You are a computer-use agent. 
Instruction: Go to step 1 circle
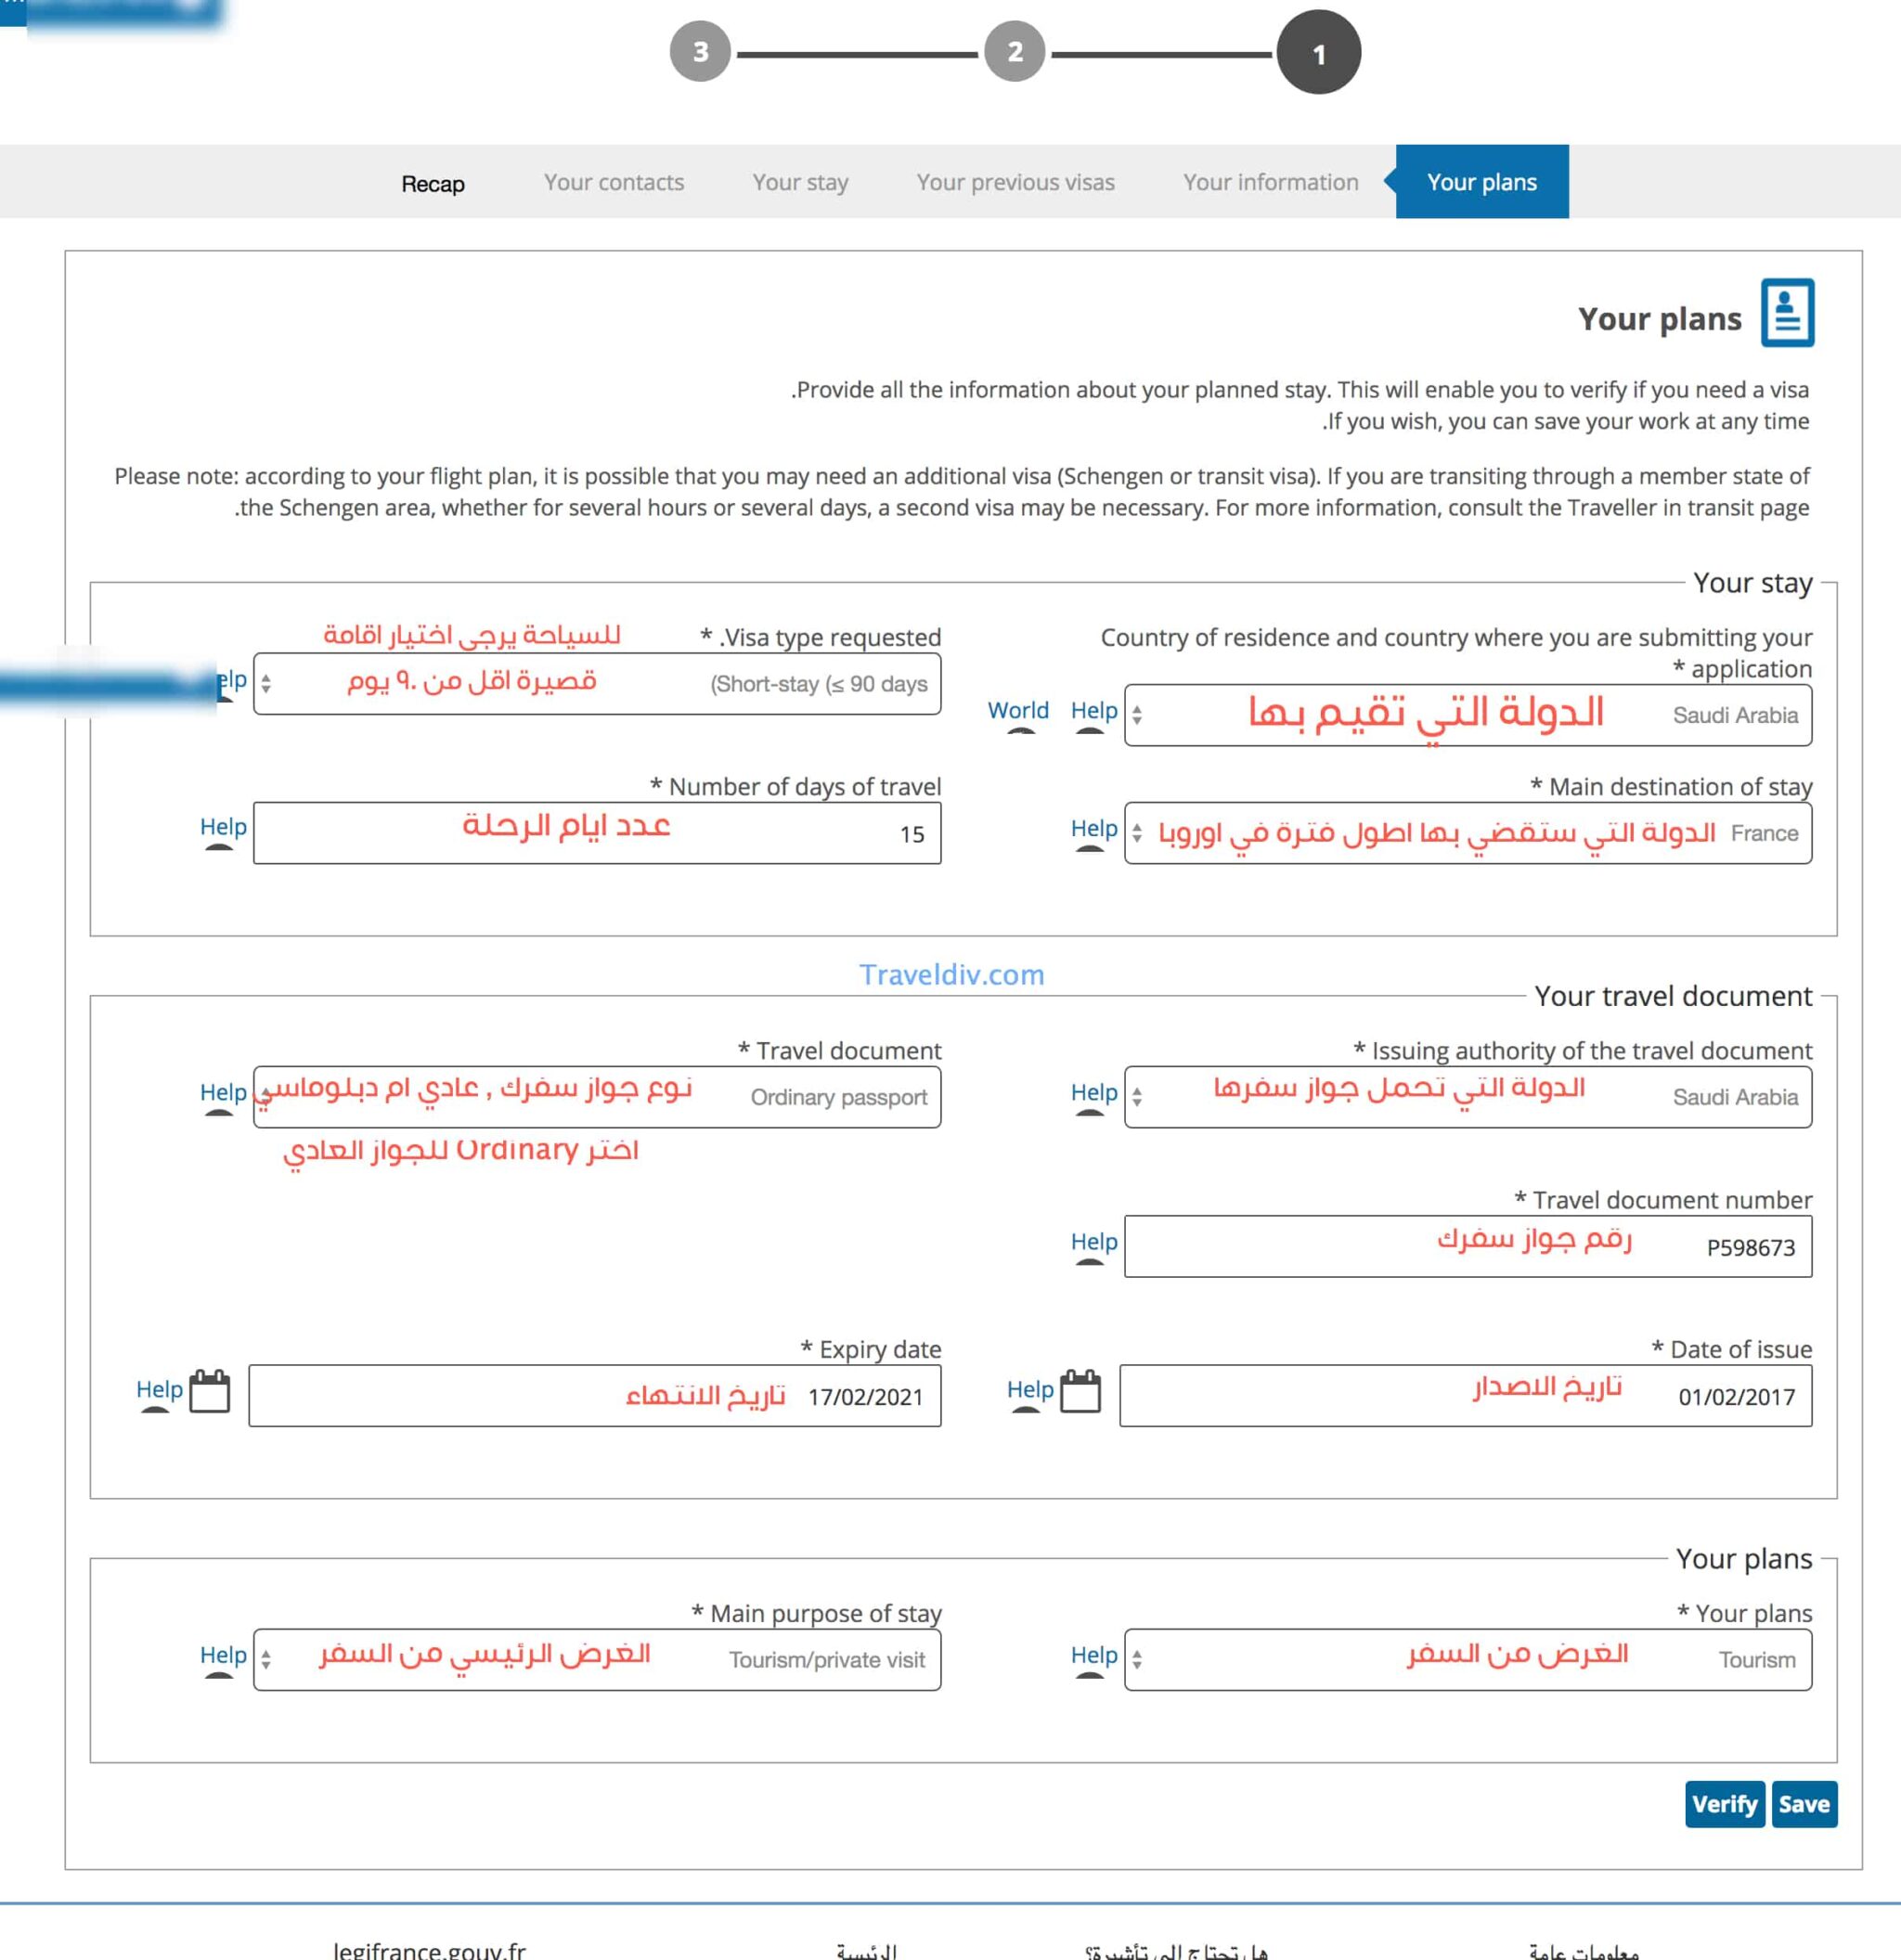[x=1318, y=52]
